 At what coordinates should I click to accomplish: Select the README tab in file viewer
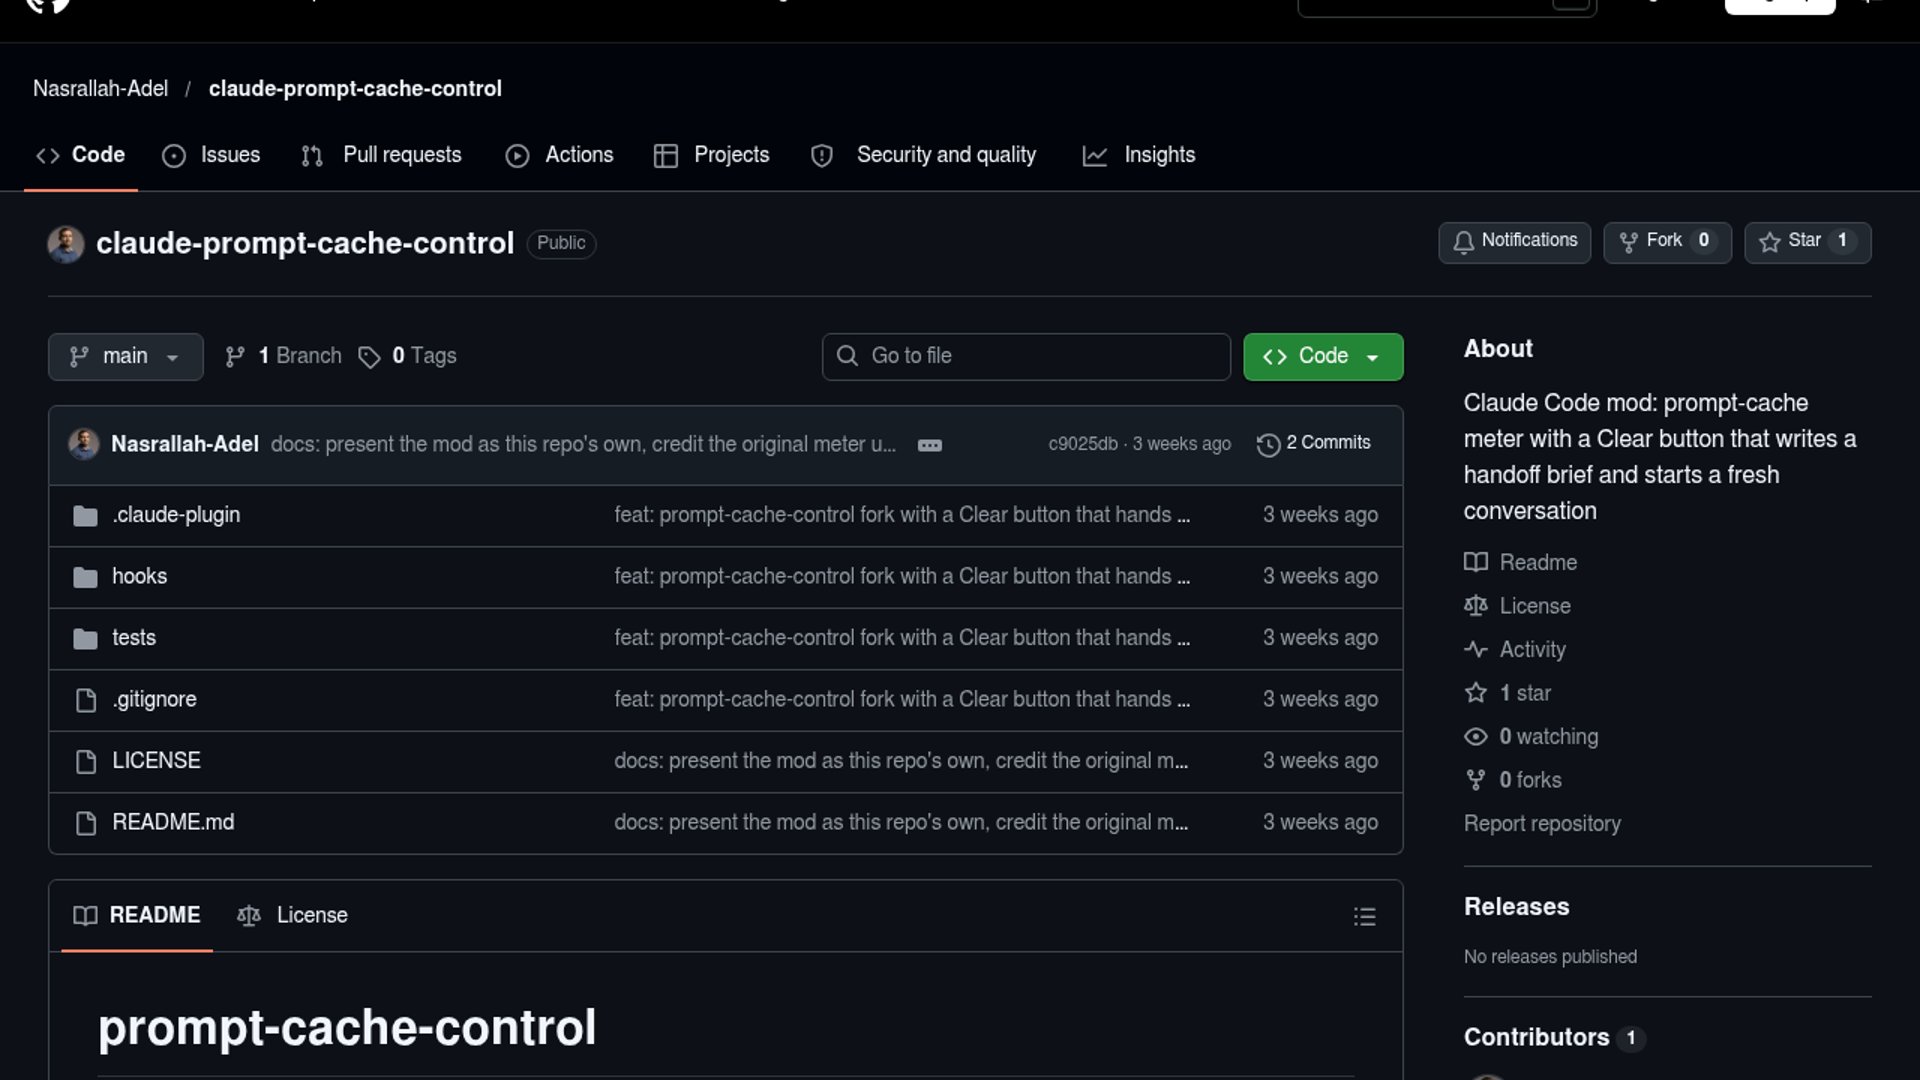pos(137,916)
